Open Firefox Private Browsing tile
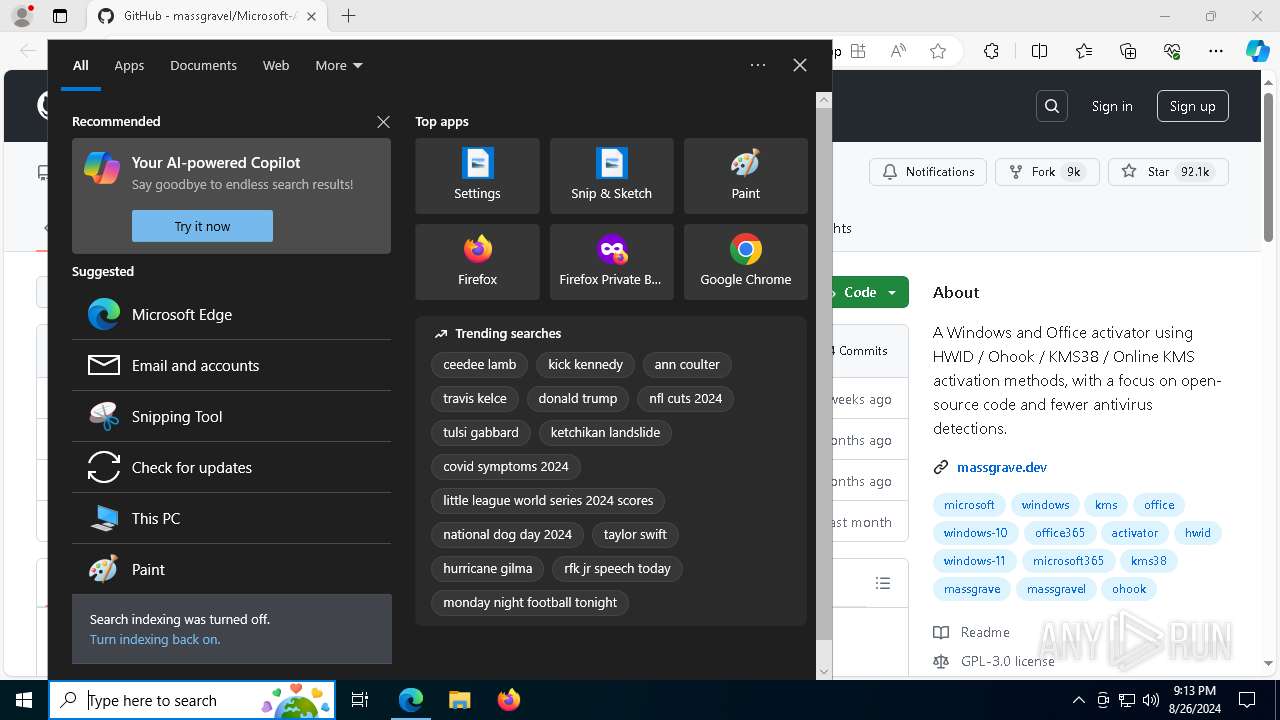 pyautogui.click(x=611, y=262)
